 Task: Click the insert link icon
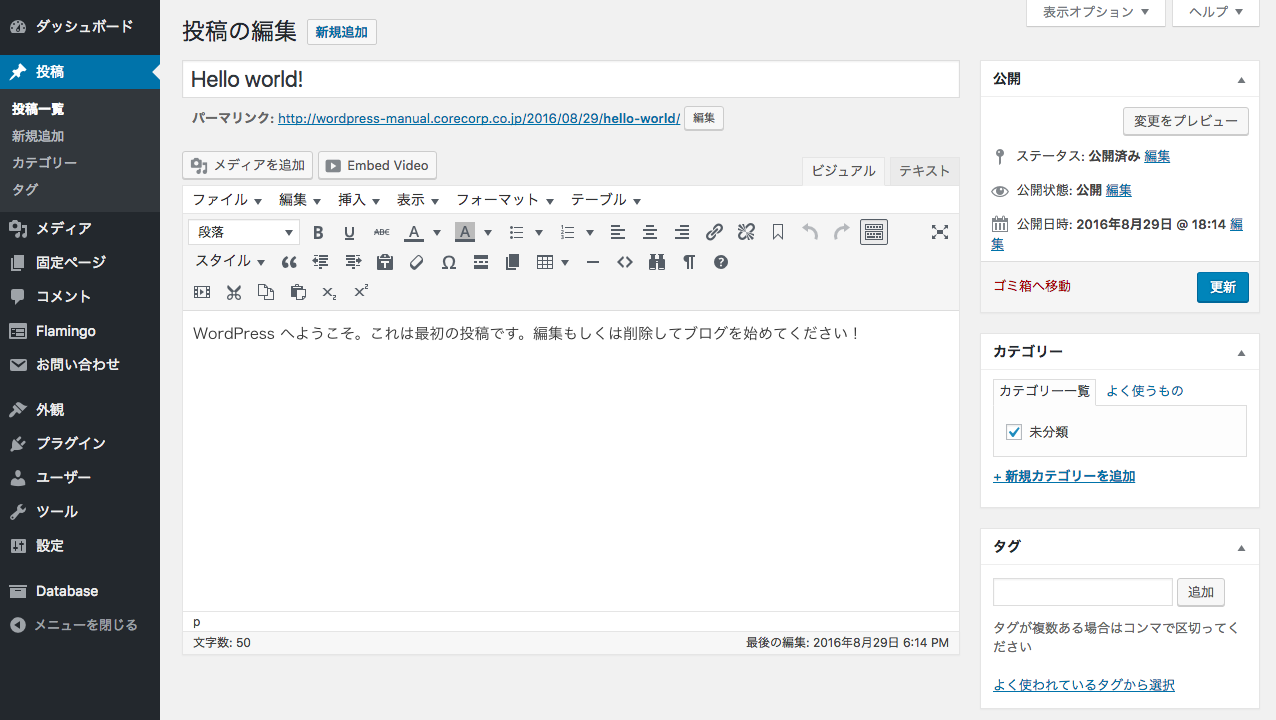[714, 233]
